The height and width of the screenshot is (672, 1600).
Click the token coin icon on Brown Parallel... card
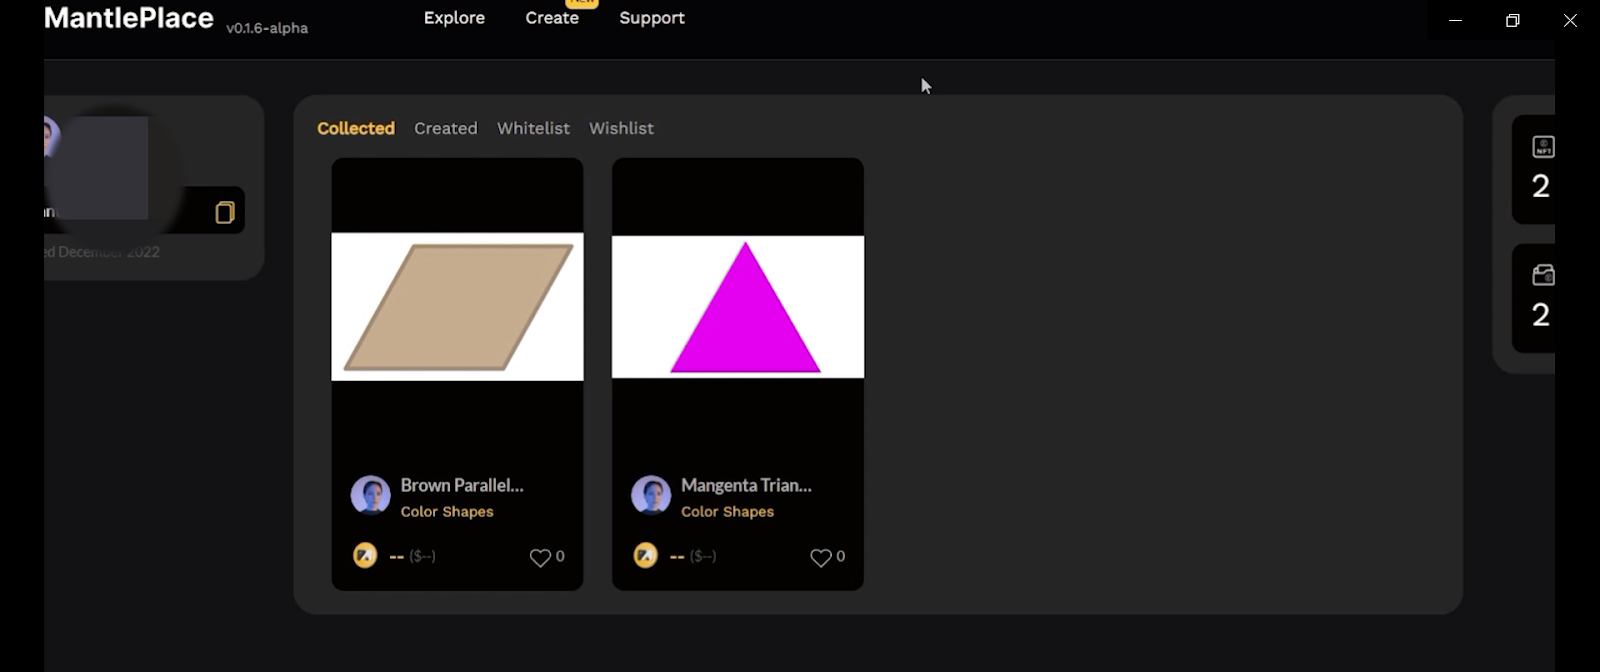pos(365,555)
